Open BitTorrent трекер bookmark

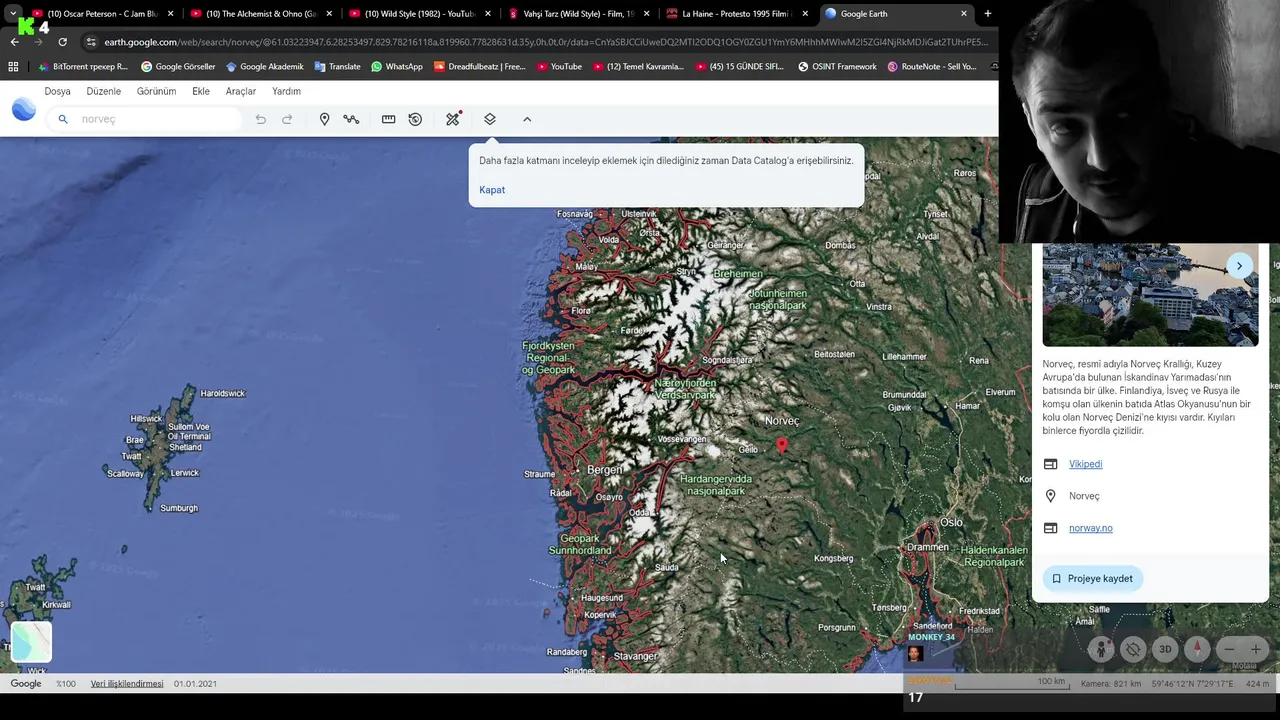pos(82,67)
